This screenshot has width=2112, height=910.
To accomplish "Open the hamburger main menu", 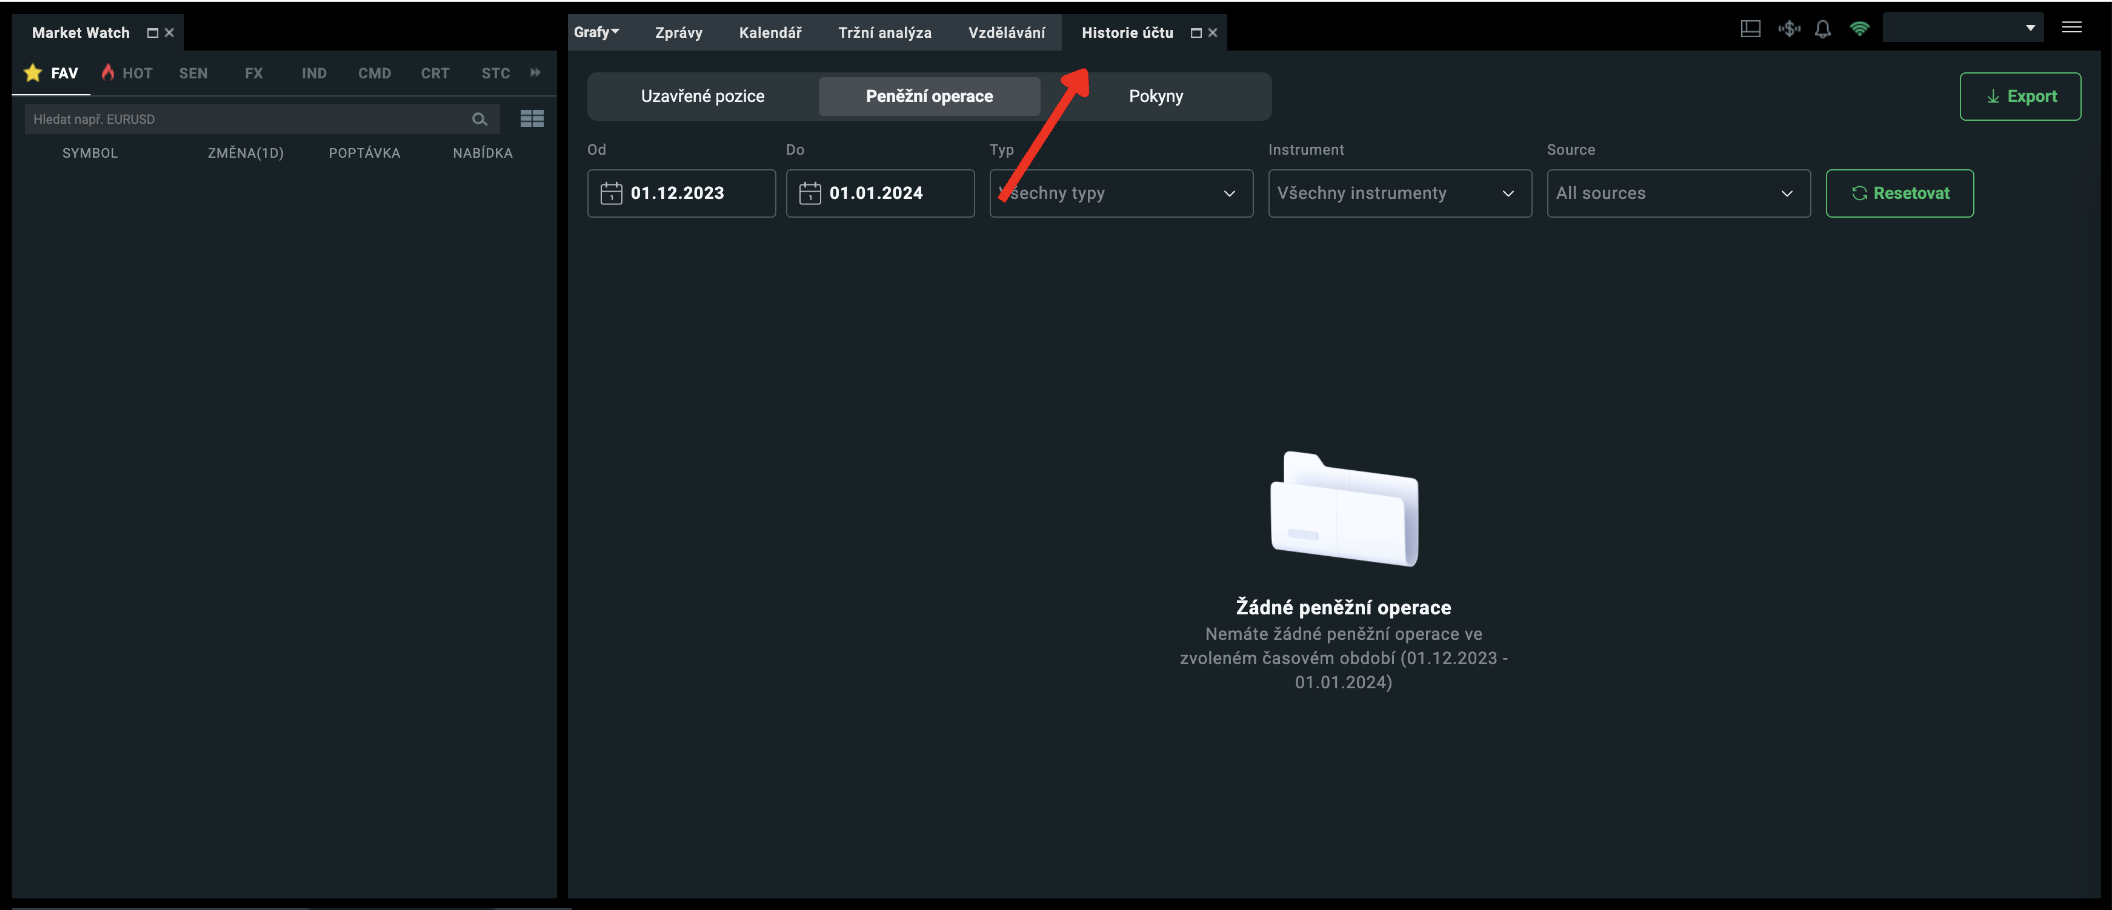I will point(2072,28).
